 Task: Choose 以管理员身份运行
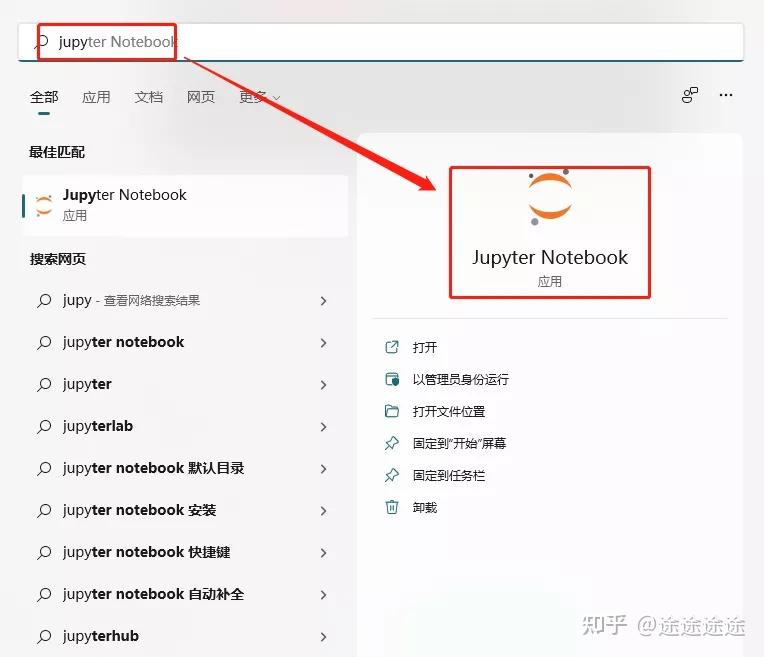[x=460, y=379]
